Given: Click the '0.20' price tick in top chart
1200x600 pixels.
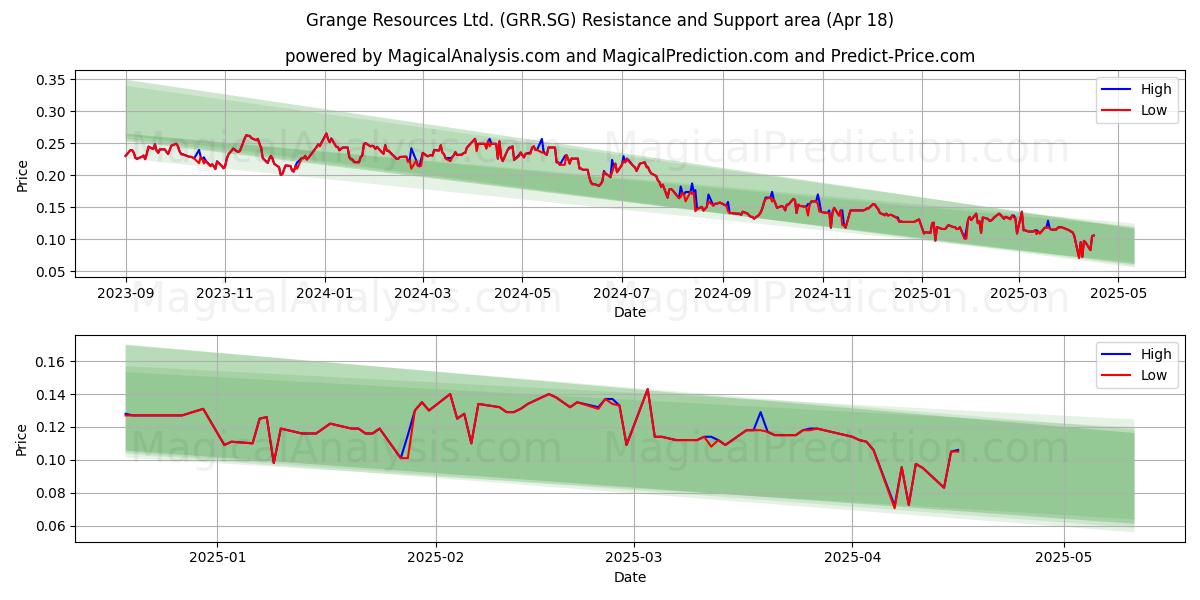Looking at the screenshot, I should point(50,176).
